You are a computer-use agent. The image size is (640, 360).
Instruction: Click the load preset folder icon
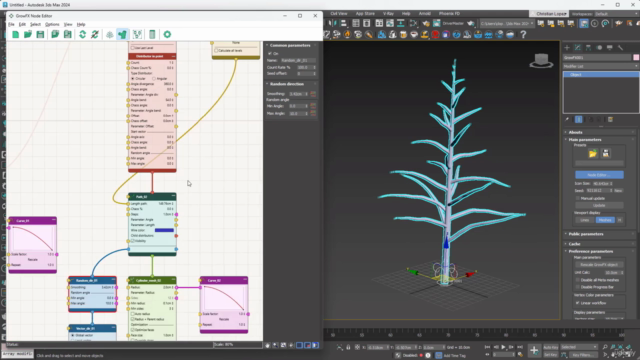tap(593, 153)
